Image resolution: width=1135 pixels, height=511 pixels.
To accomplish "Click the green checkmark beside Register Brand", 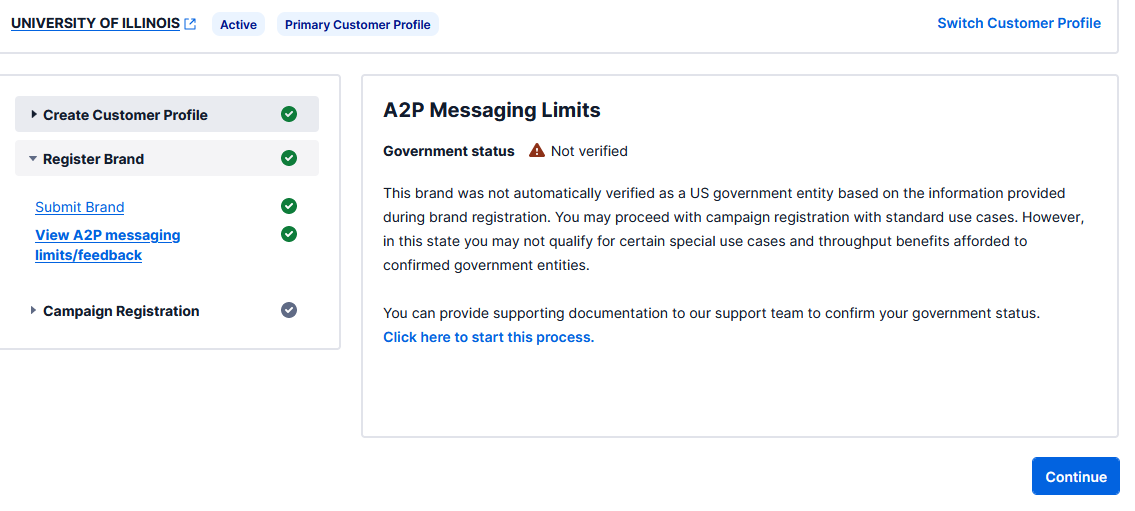I will click(x=289, y=158).
